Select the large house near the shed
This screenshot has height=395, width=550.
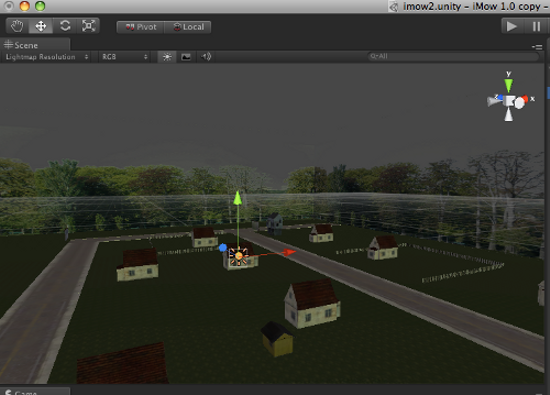click(x=312, y=304)
